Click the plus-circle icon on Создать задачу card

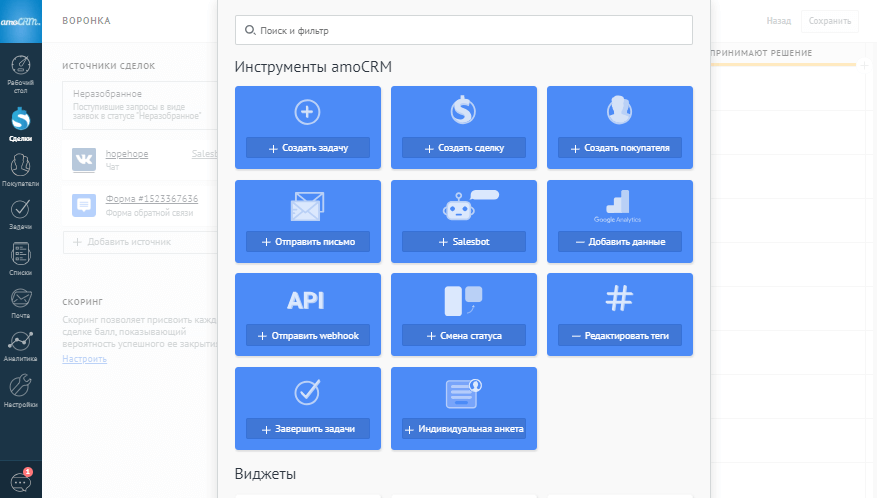point(307,112)
